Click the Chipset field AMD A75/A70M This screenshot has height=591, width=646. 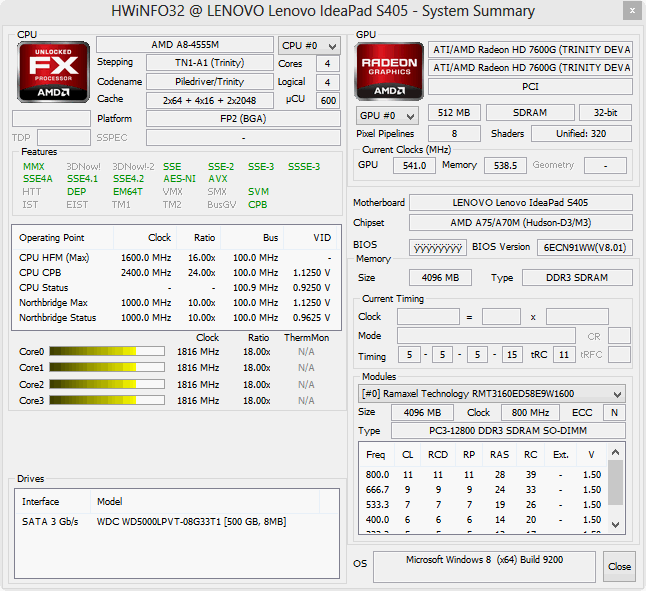pyautogui.click(x=521, y=223)
